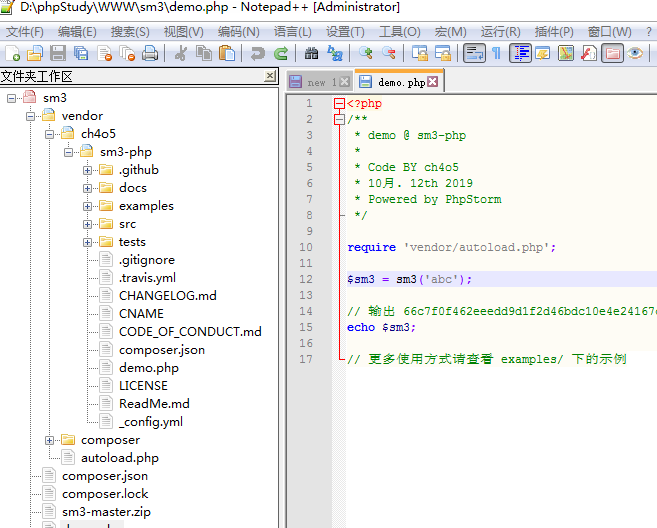Expand the tests folder
The image size is (657, 528).
[87, 243]
